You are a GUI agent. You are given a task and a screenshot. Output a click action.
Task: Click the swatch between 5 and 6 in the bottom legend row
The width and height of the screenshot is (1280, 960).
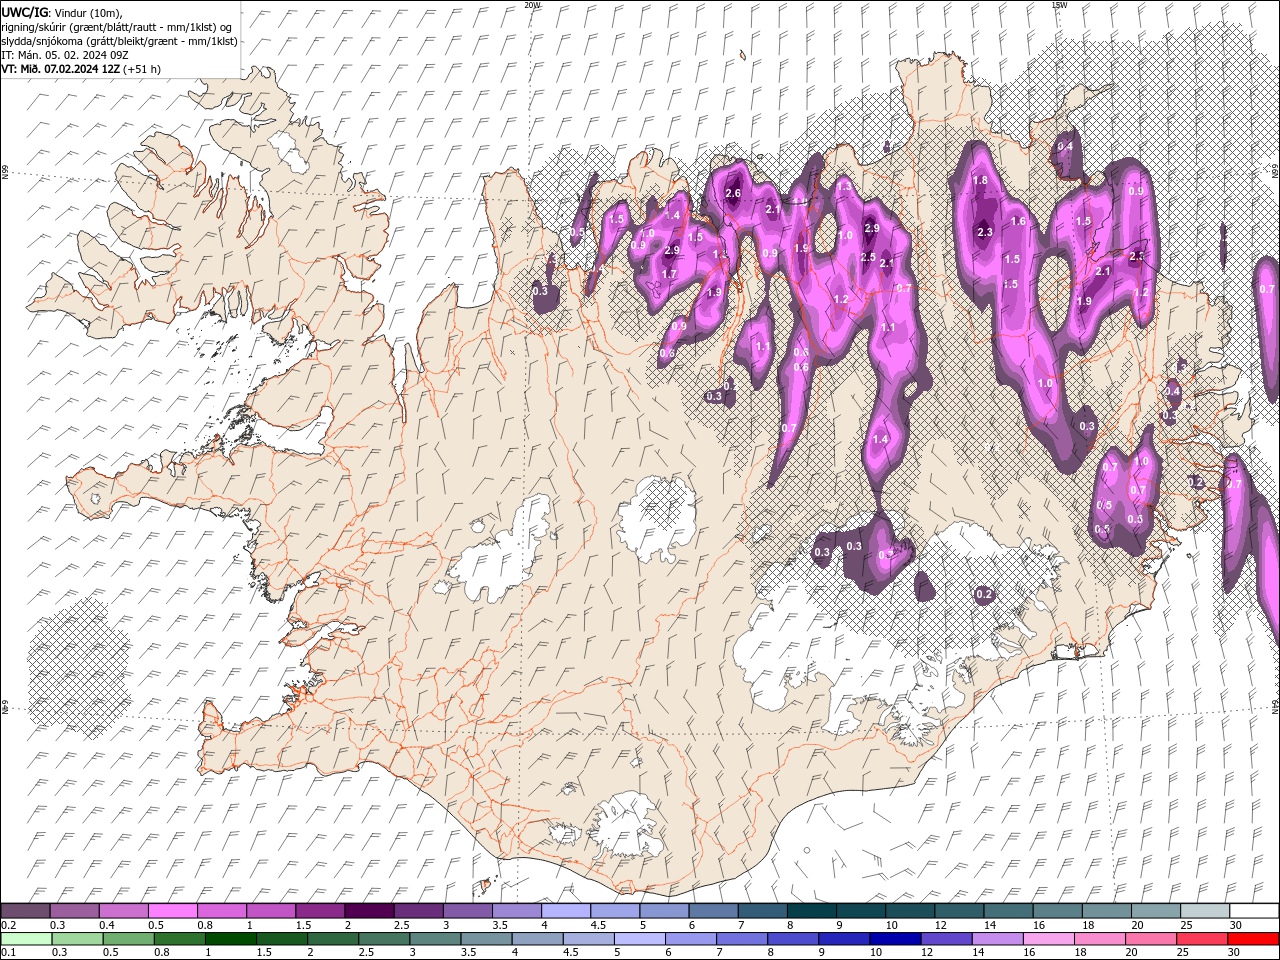pos(639,939)
